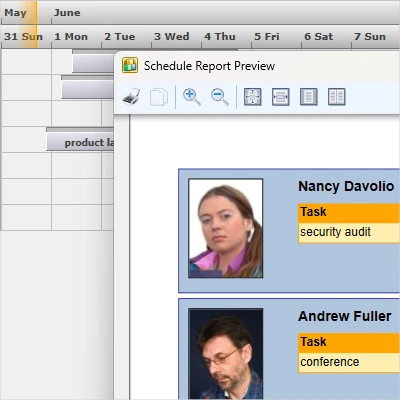Screen dimensions: 400x400
Task: Click the Print icon in preview toolbar
Action: 131,97
